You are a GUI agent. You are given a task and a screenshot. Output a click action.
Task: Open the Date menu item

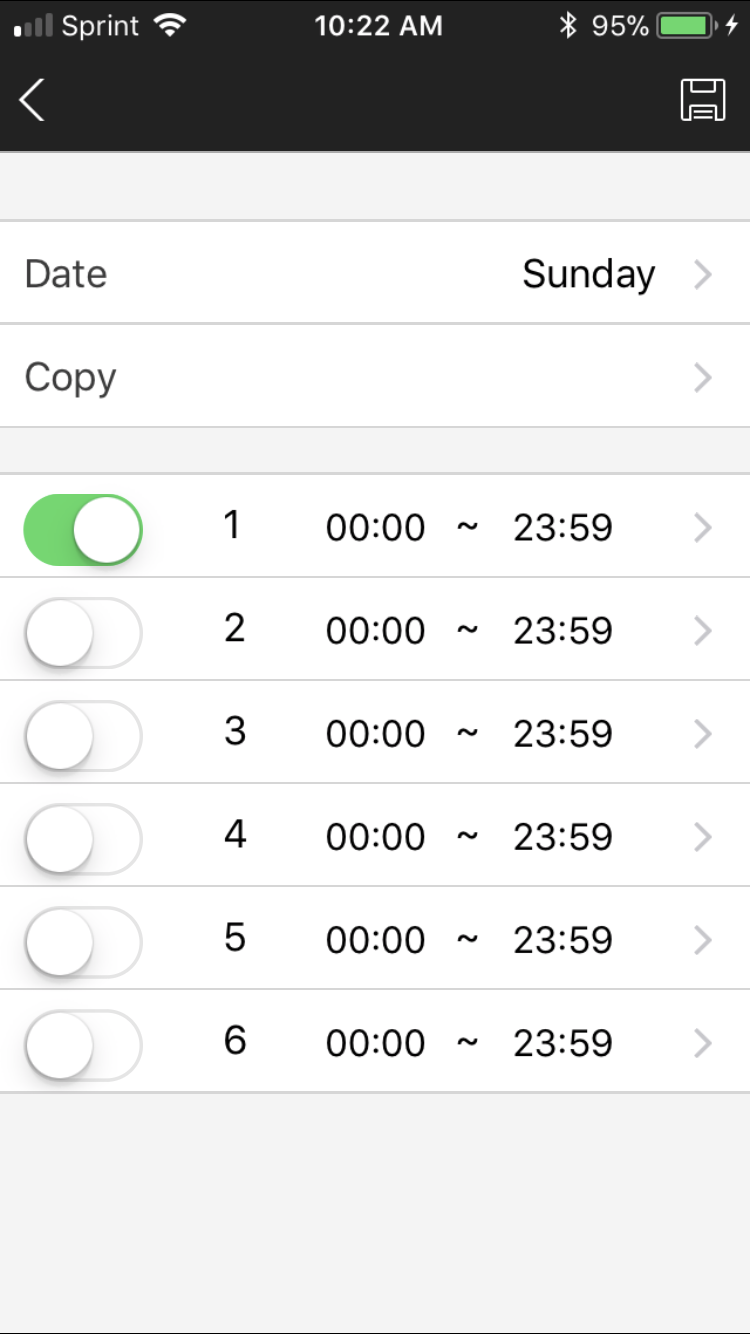point(375,273)
